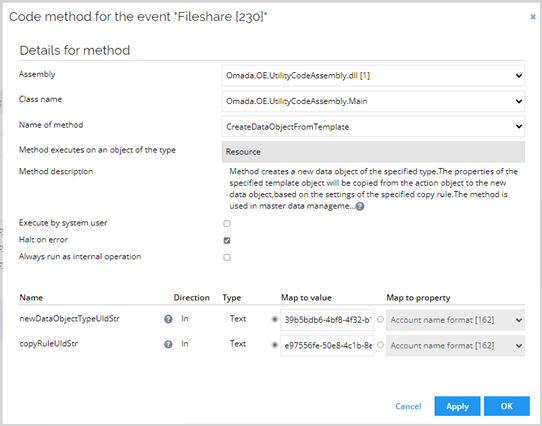Select map-to-value radio for newDataObjectTypeUIdStr
Image resolution: width=542 pixels, height=426 pixels.
click(x=275, y=320)
